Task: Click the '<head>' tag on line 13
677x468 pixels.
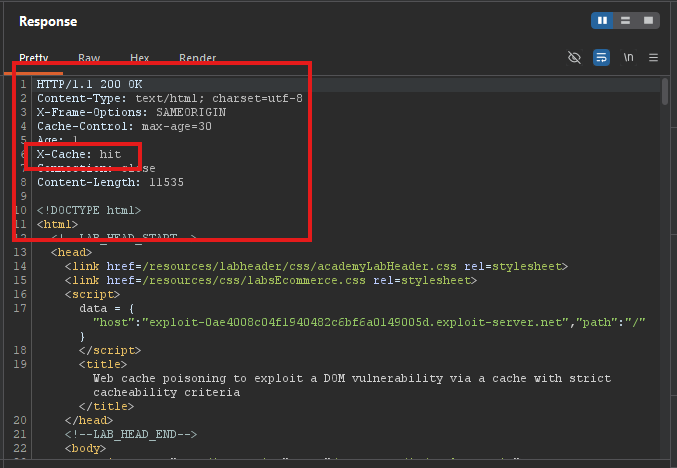Action: 71,252
